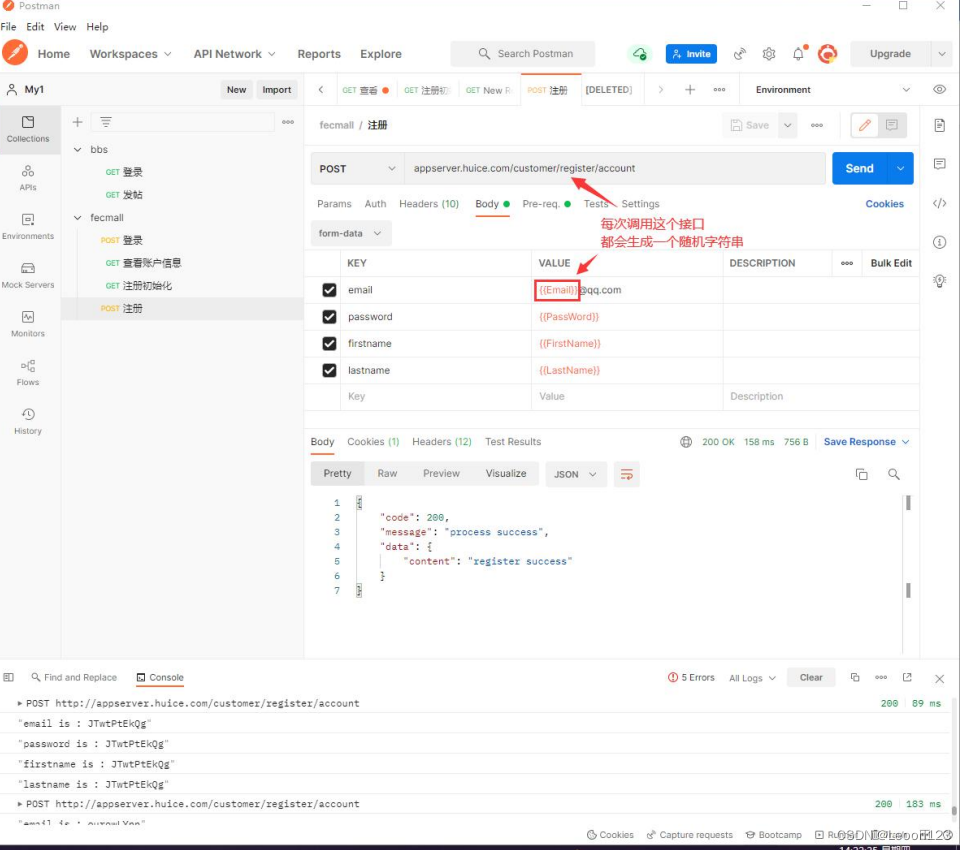This screenshot has width=966, height=850.
Task: Open the user avatar menu
Action: [827, 54]
